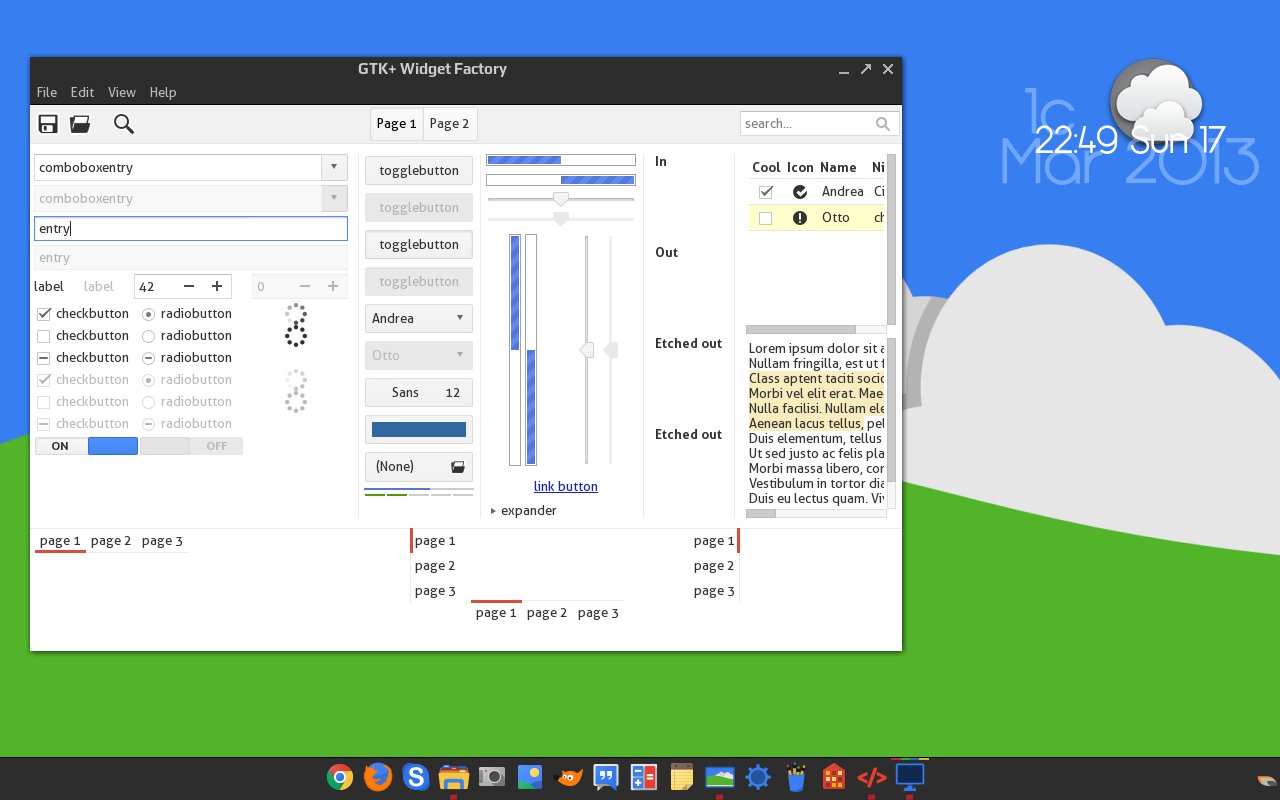Decrease the 42 spin value with minus
Image resolution: width=1280 pixels, height=800 pixels.
tap(189, 287)
